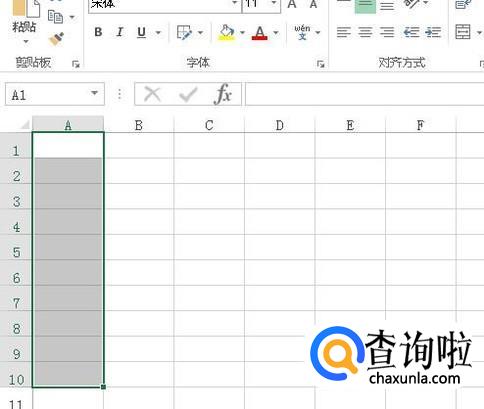This screenshot has width=484, height=409.
Task: Toggle Bold formatting
Action: (98, 32)
